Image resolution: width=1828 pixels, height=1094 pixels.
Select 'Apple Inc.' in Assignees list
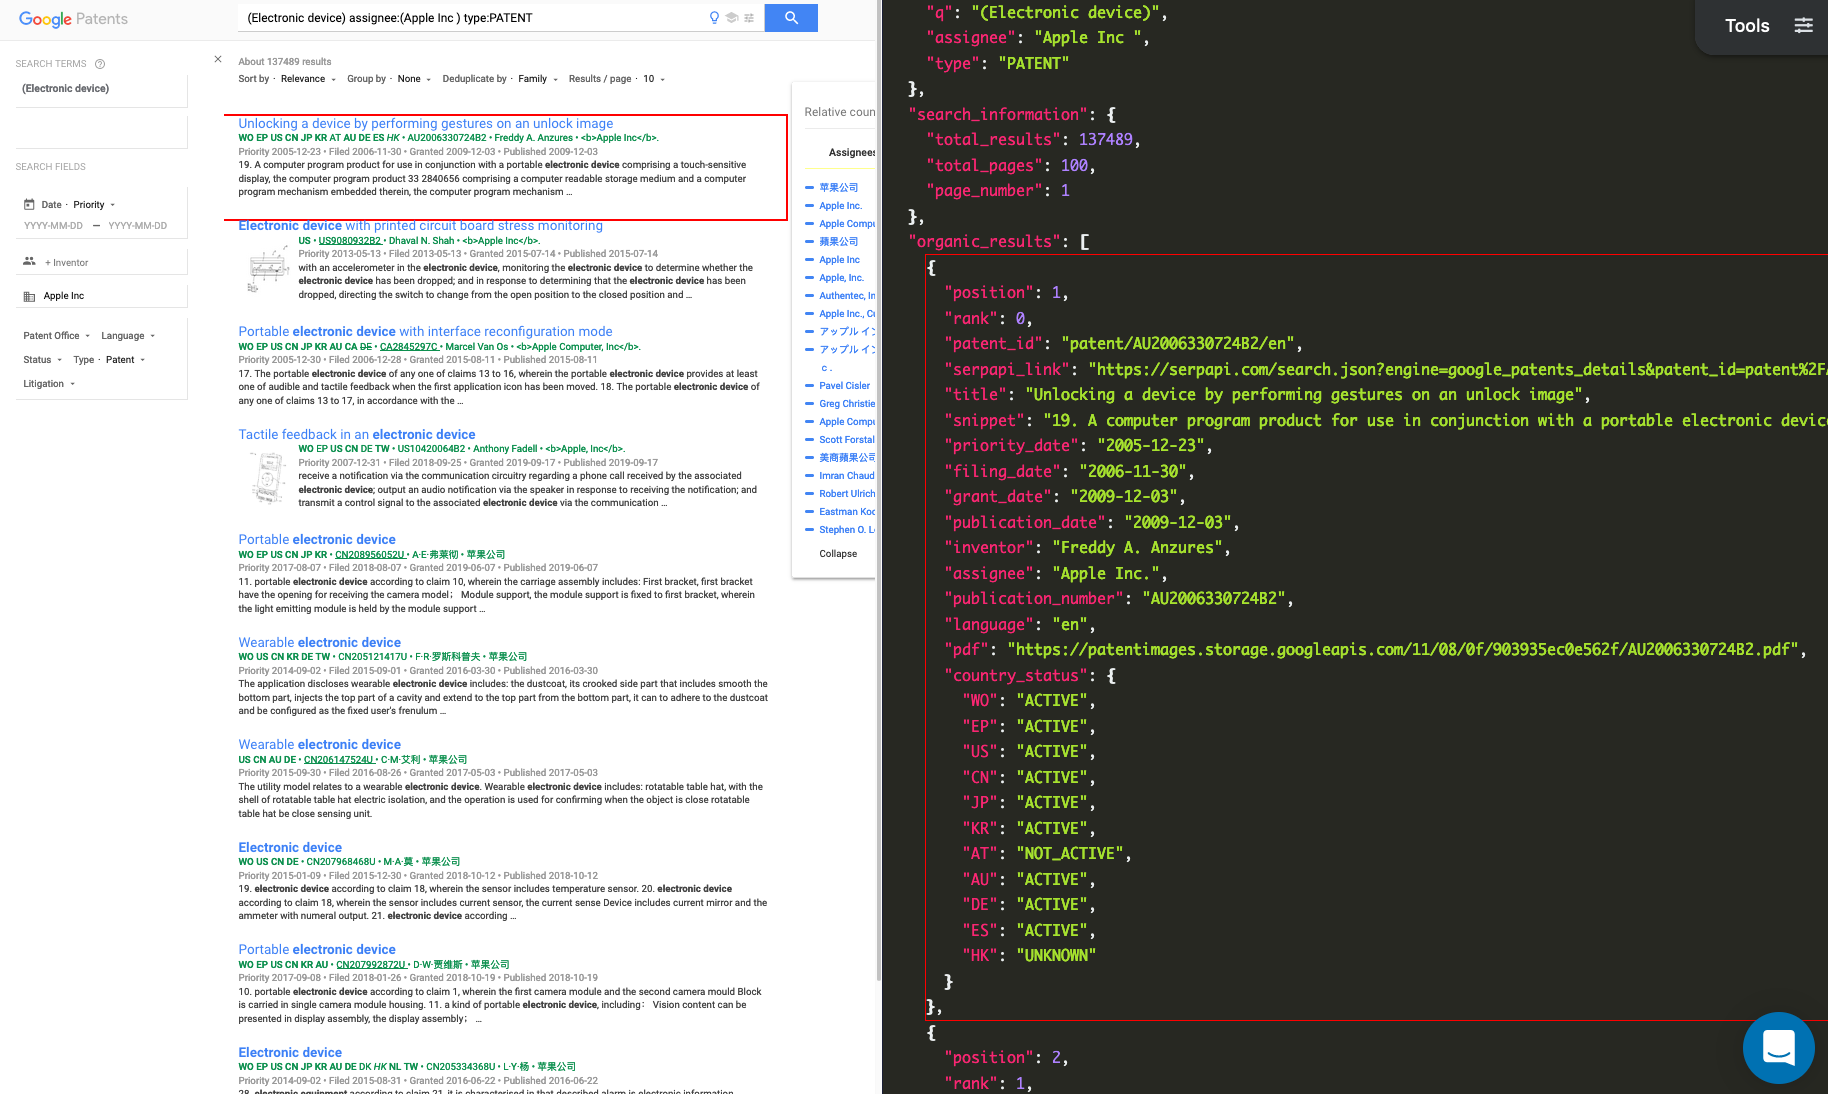tap(840, 206)
